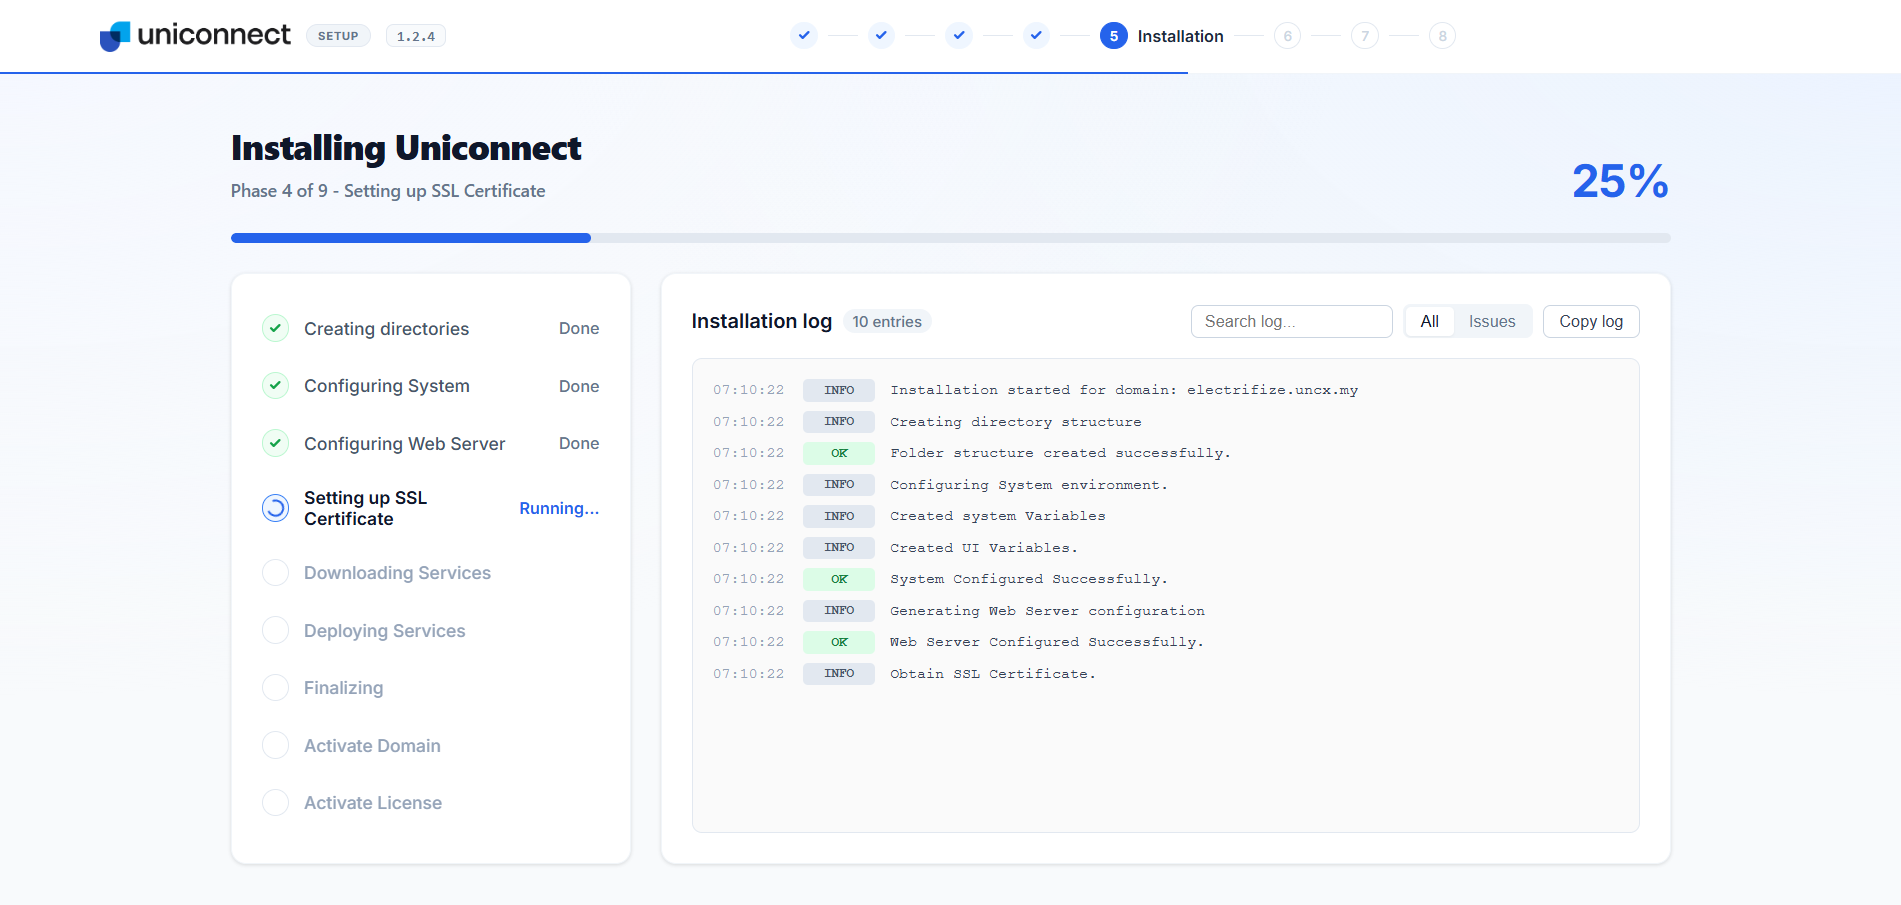This screenshot has height=905, width=1901.
Task: Focus the Search log input field
Action: [x=1291, y=321]
